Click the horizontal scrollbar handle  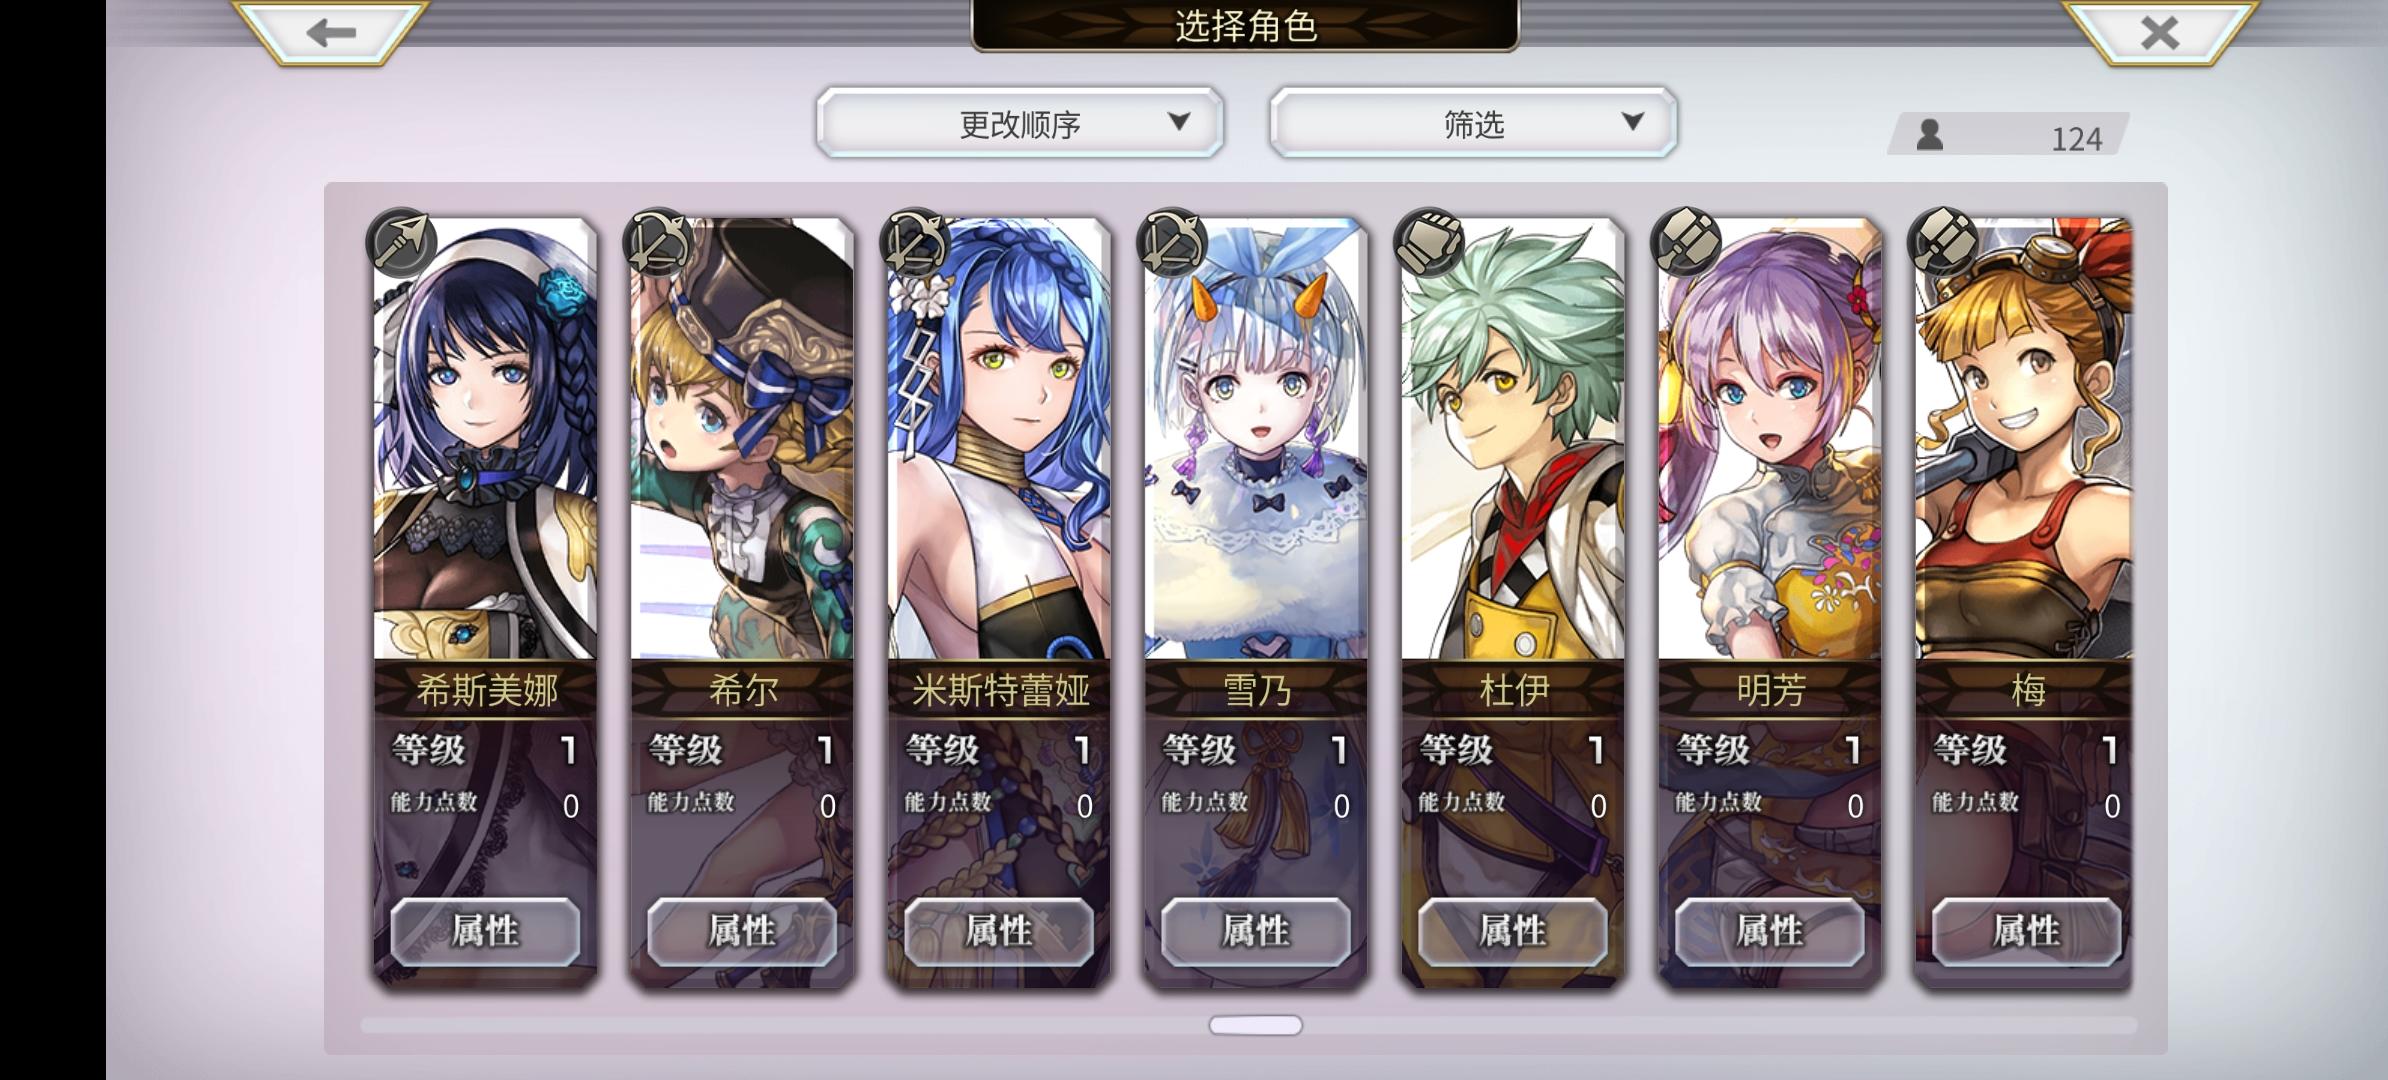pyautogui.click(x=1256, y=1025)
